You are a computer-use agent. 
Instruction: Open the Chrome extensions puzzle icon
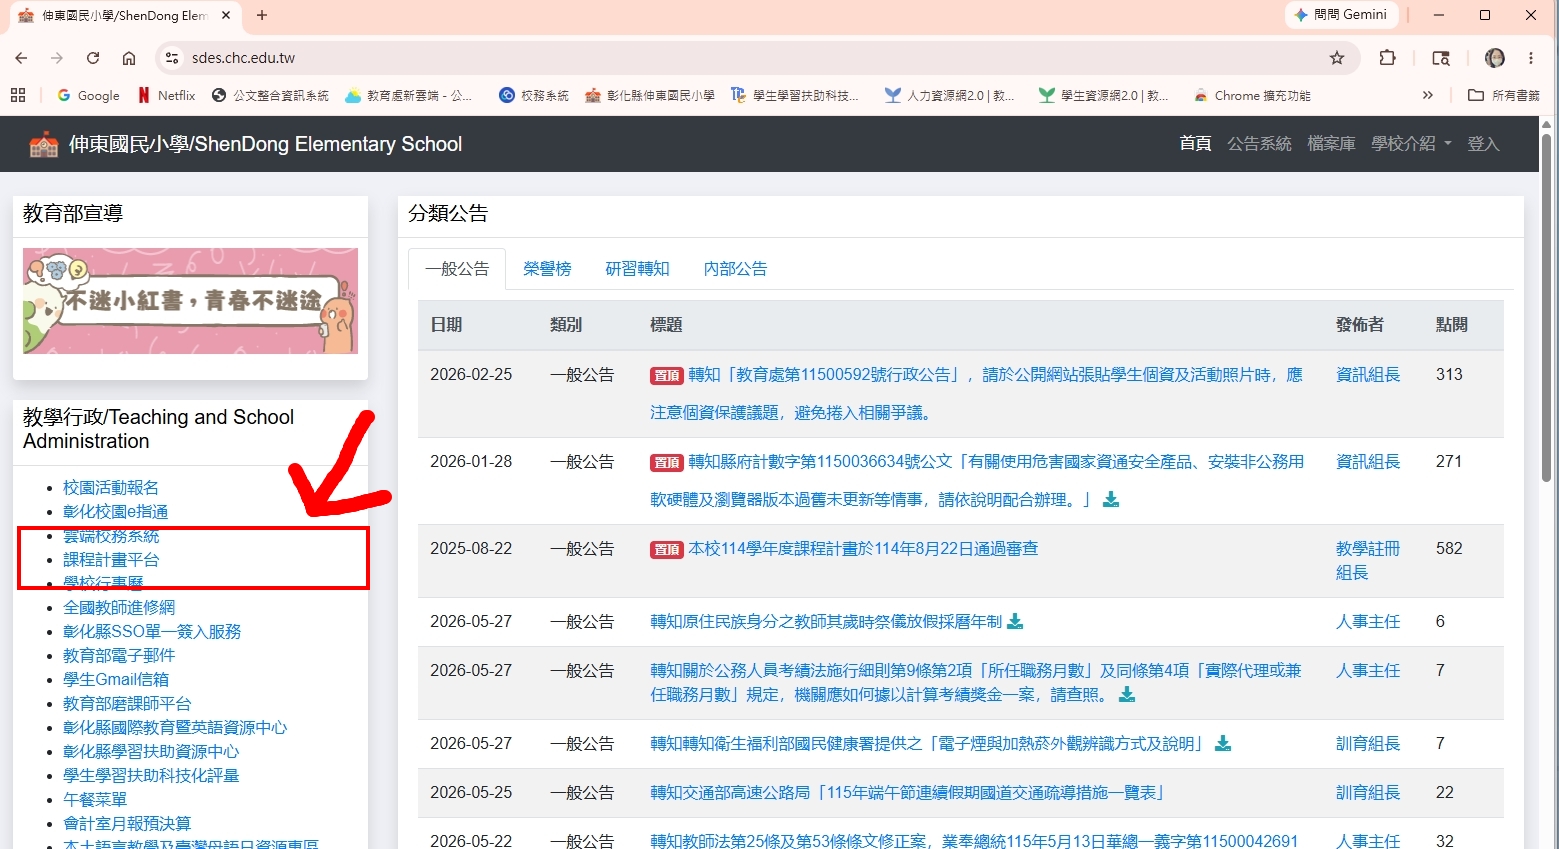[1387, 58]
